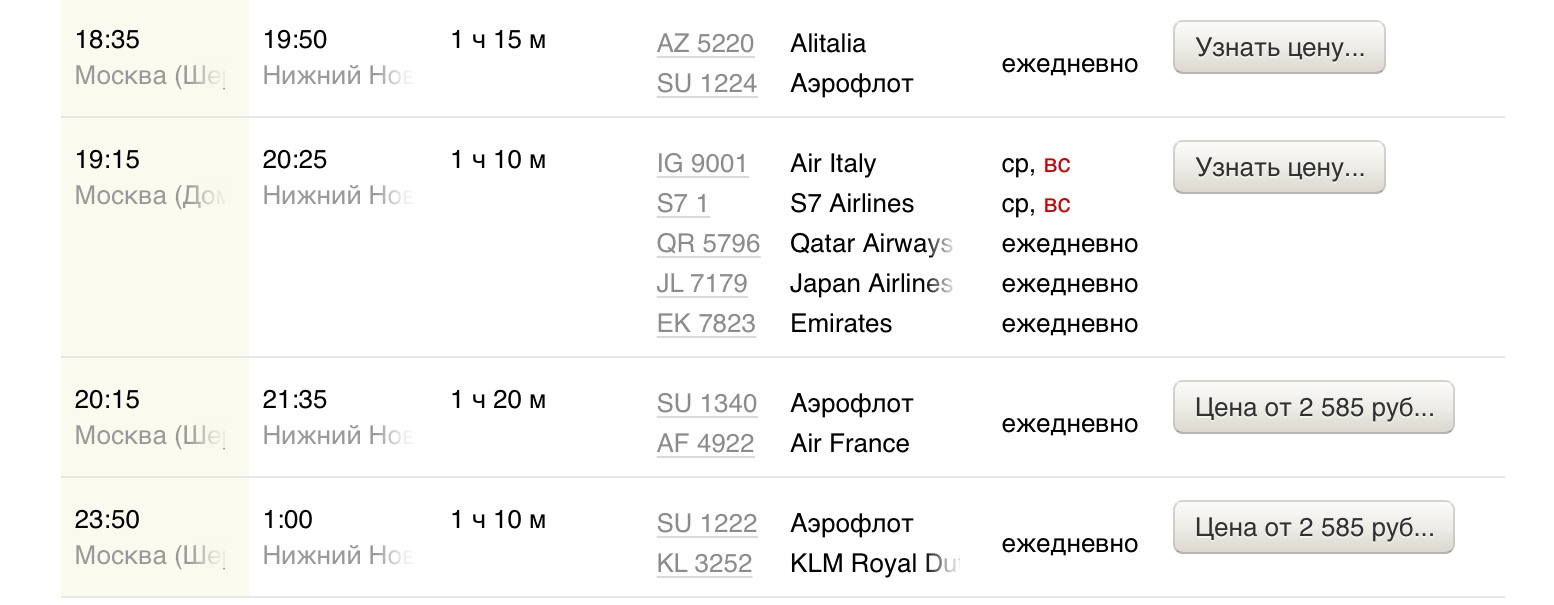Select the 19:15 departure time cell

[x=107, y=160]
